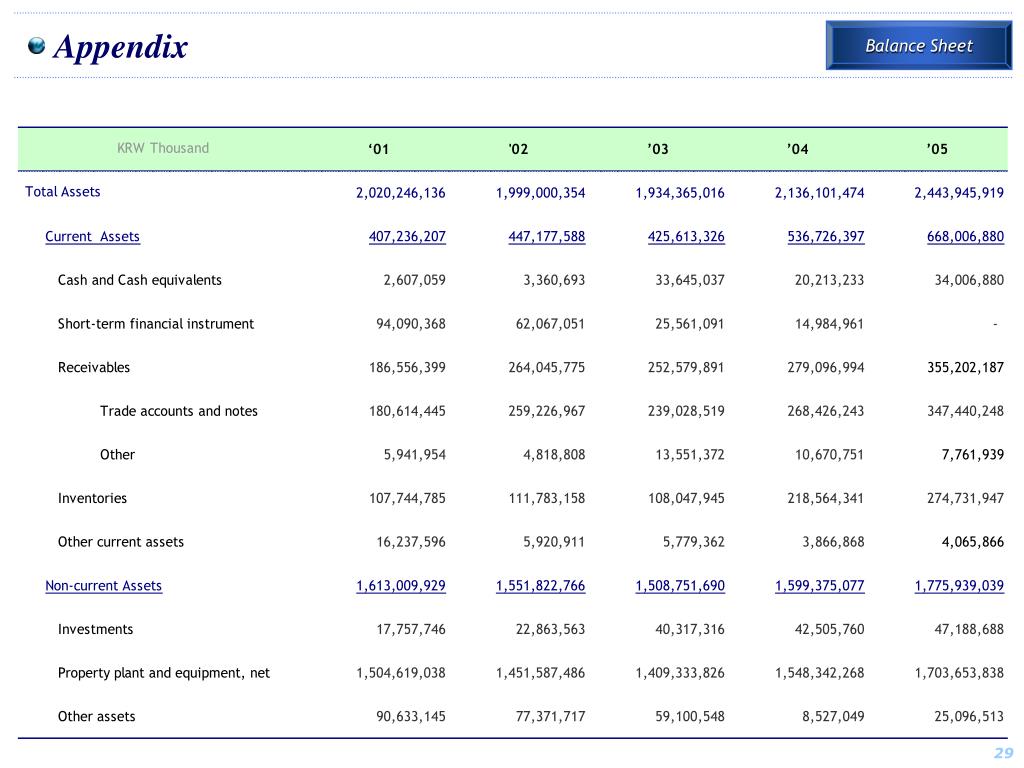Screen dimensions: 1024x768
Task: Click receivables value 355,202,187
Action: (x=965, y=368)
